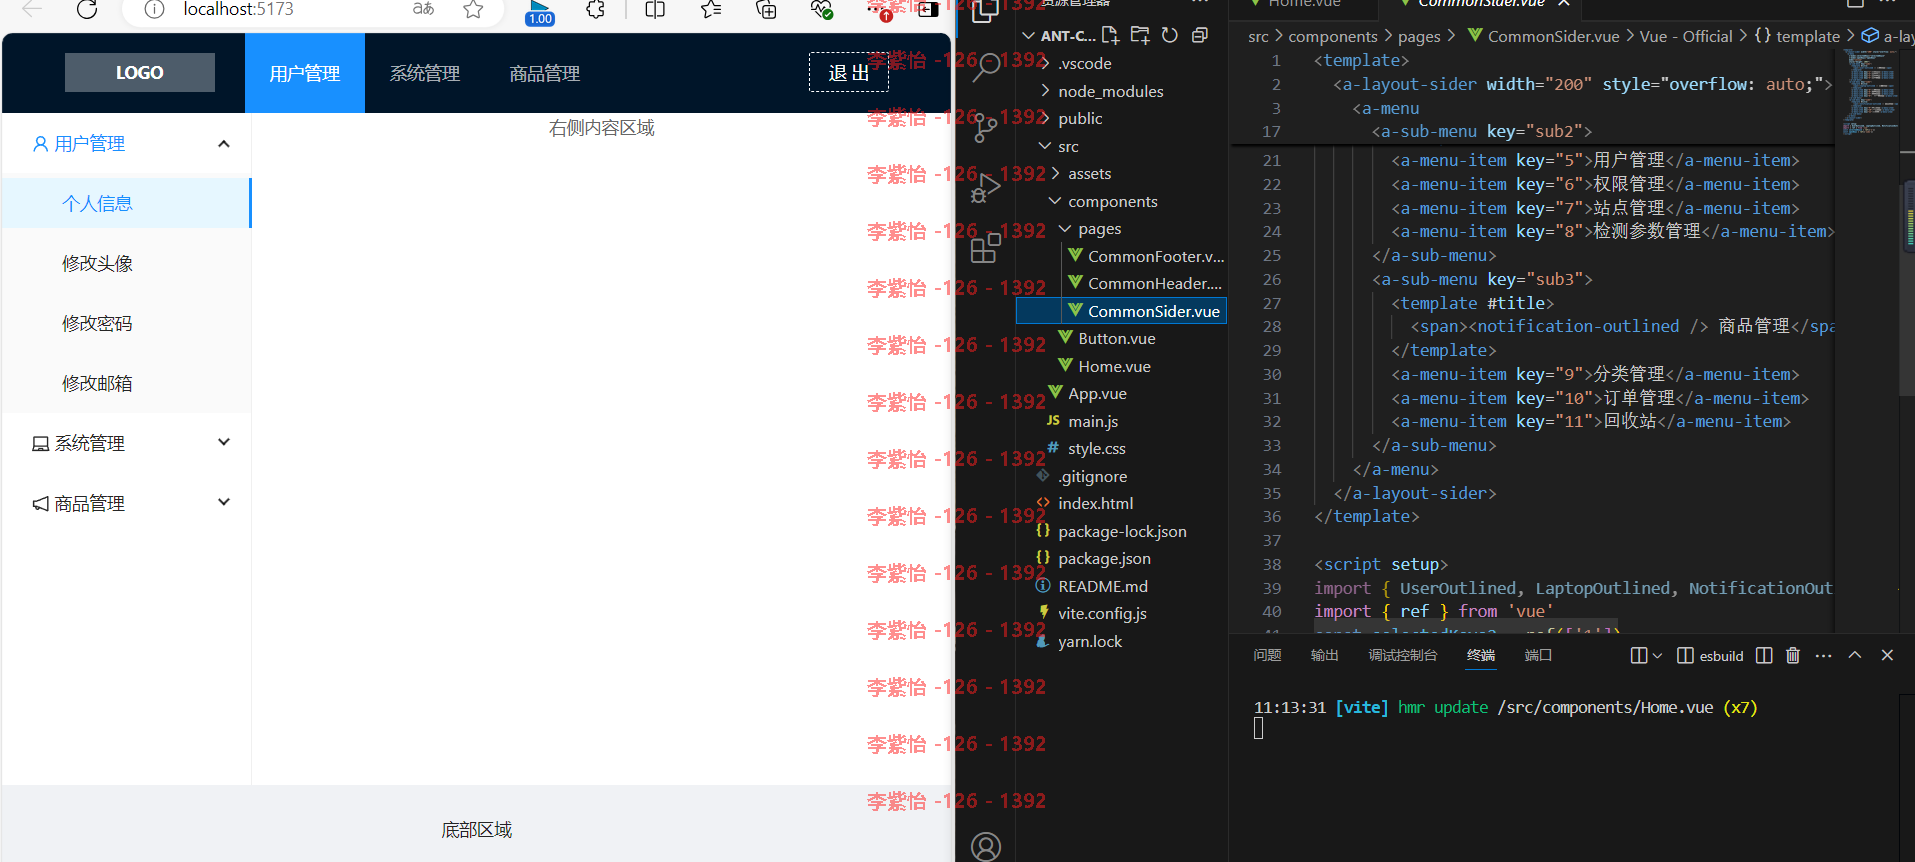
Task: Collapse all folders in explorer
Action: [1200, 35]
